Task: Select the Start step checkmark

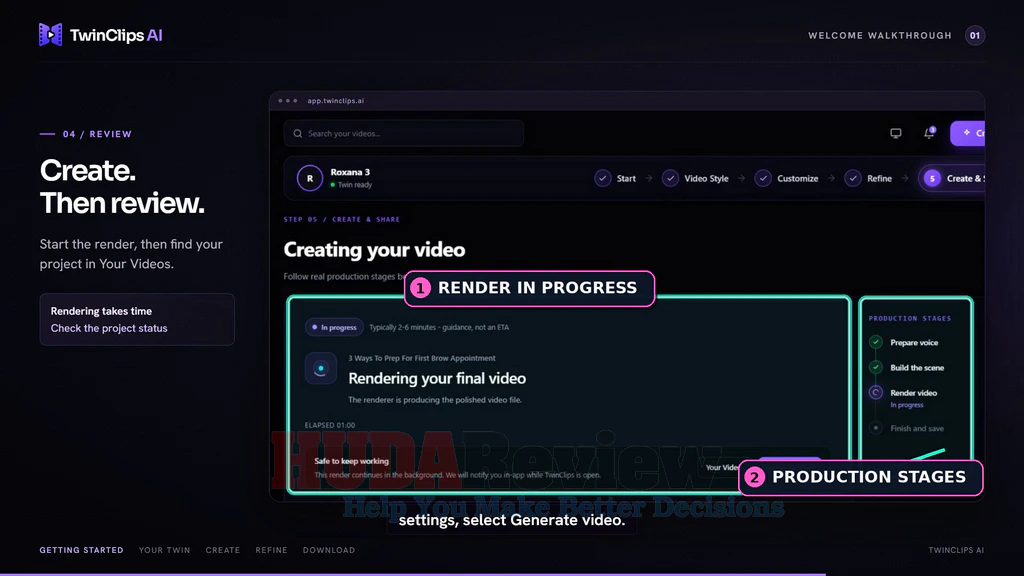Action: point(603,178)
